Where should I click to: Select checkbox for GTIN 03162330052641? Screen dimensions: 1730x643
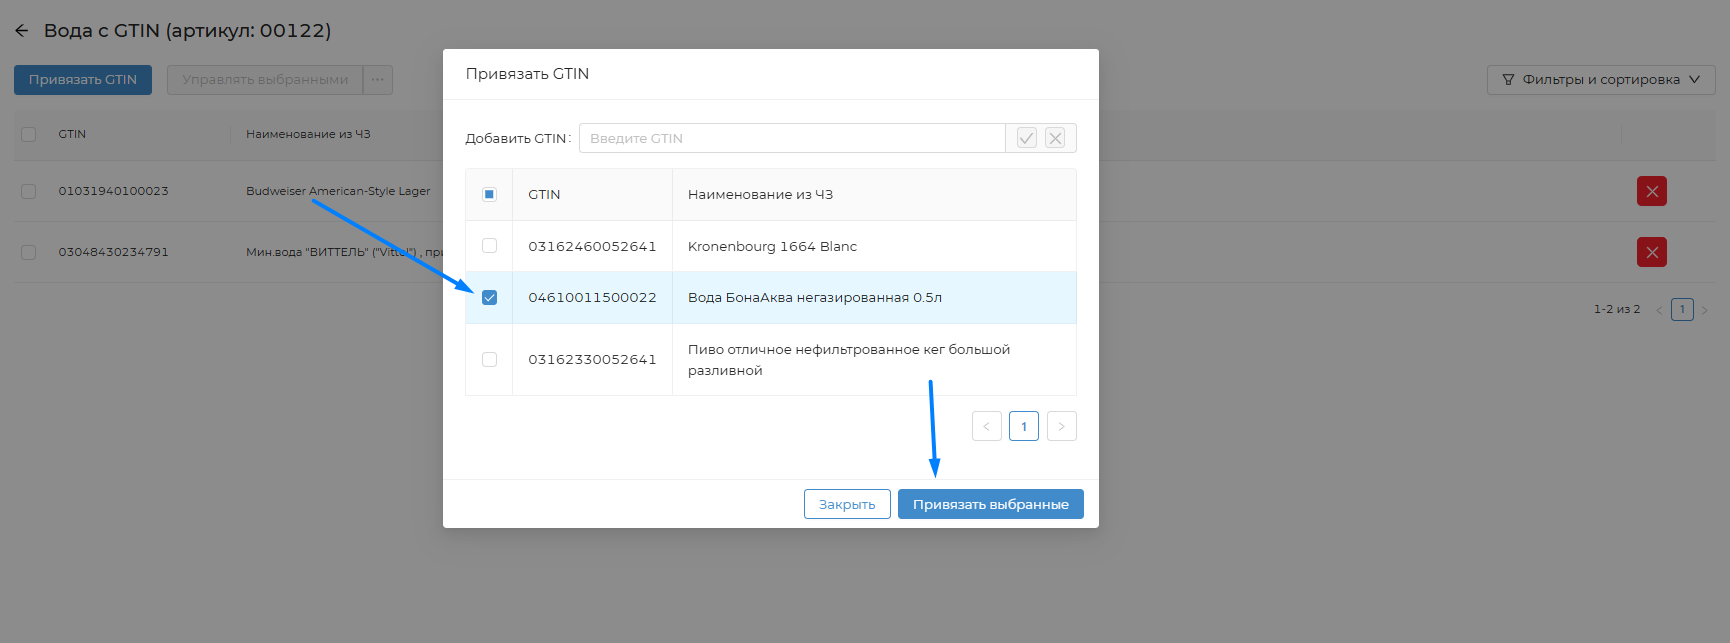489,359
